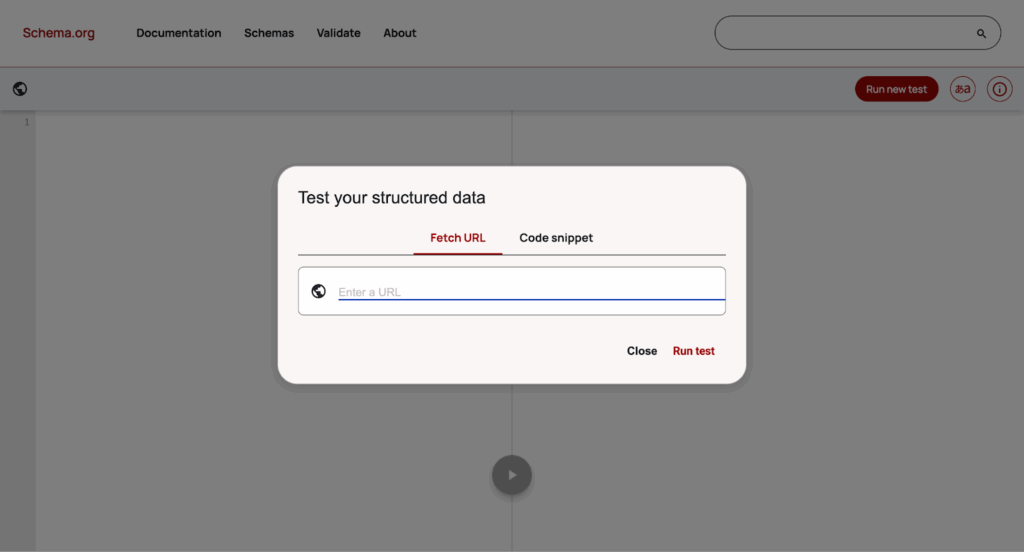Open the About page link
Screen dimensions: 1024x552
[x=400, y=33]
